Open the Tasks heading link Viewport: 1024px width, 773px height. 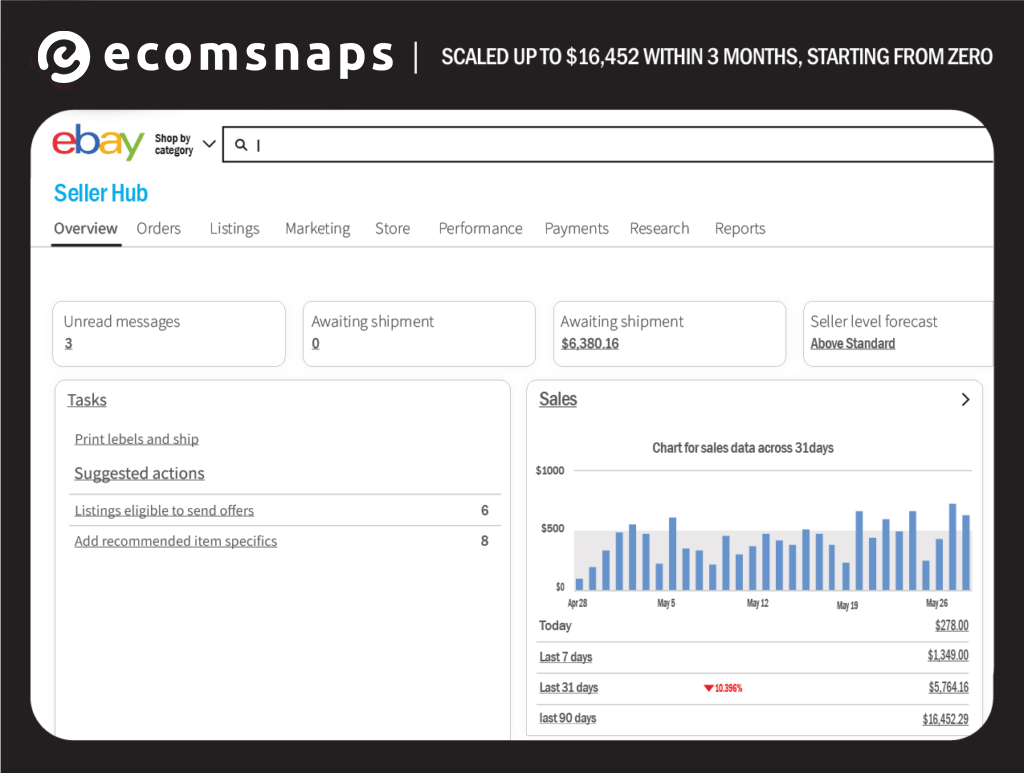coord(87,400)
